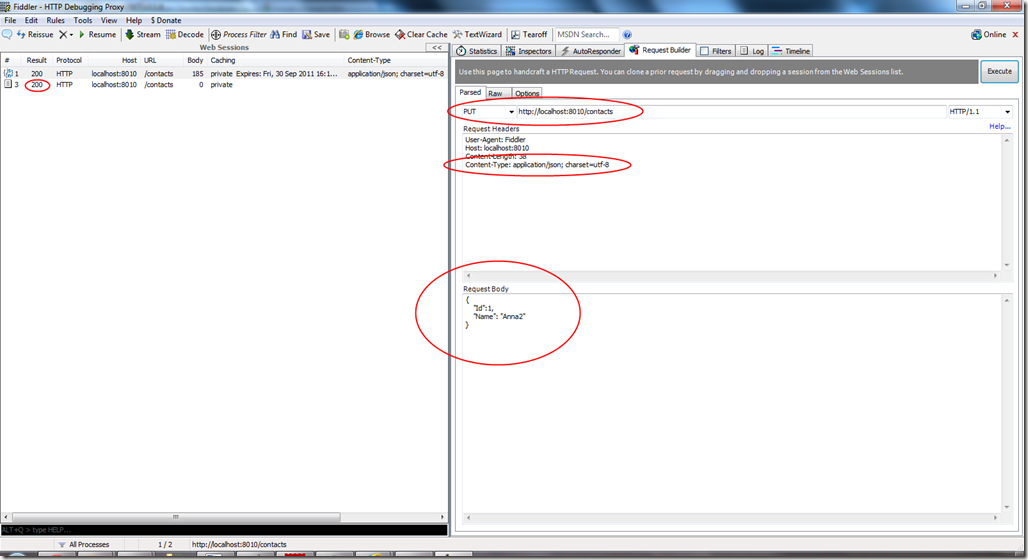1028x560 pixels.
Task: Switch to the Filters tab
Action: click(715, 50)
